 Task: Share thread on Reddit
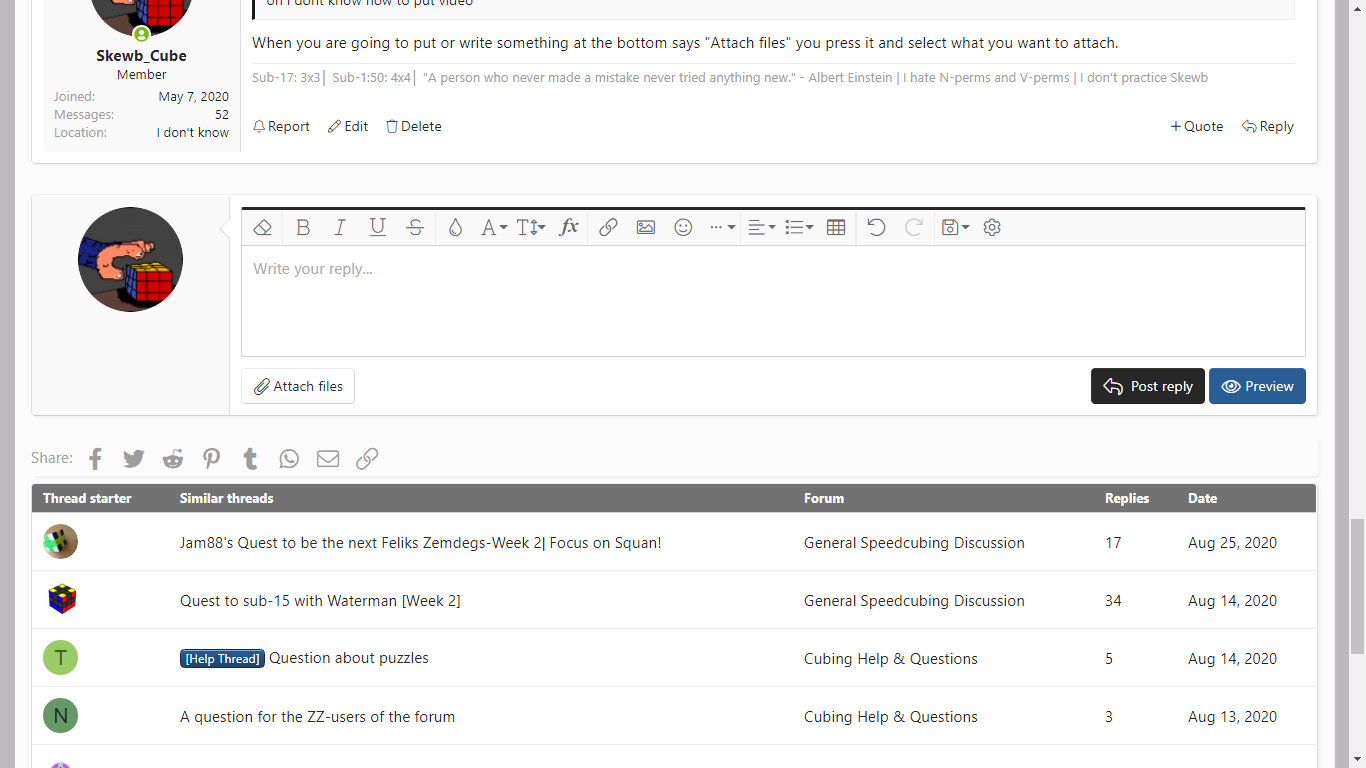173,458
